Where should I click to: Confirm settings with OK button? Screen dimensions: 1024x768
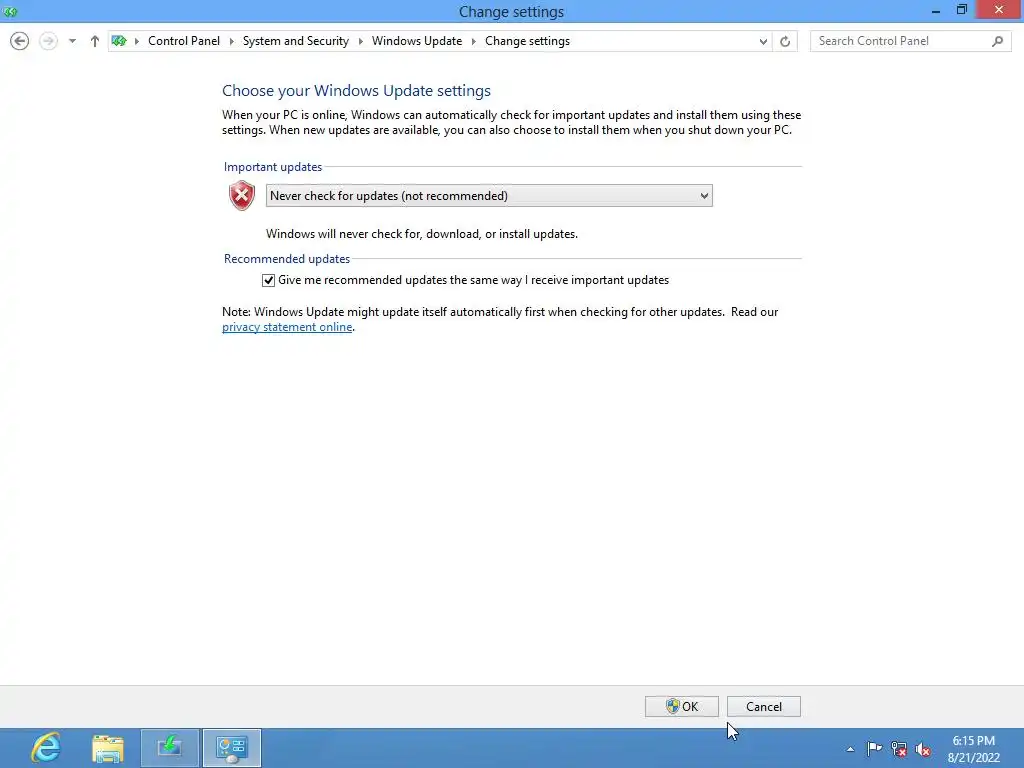point(682,707)
